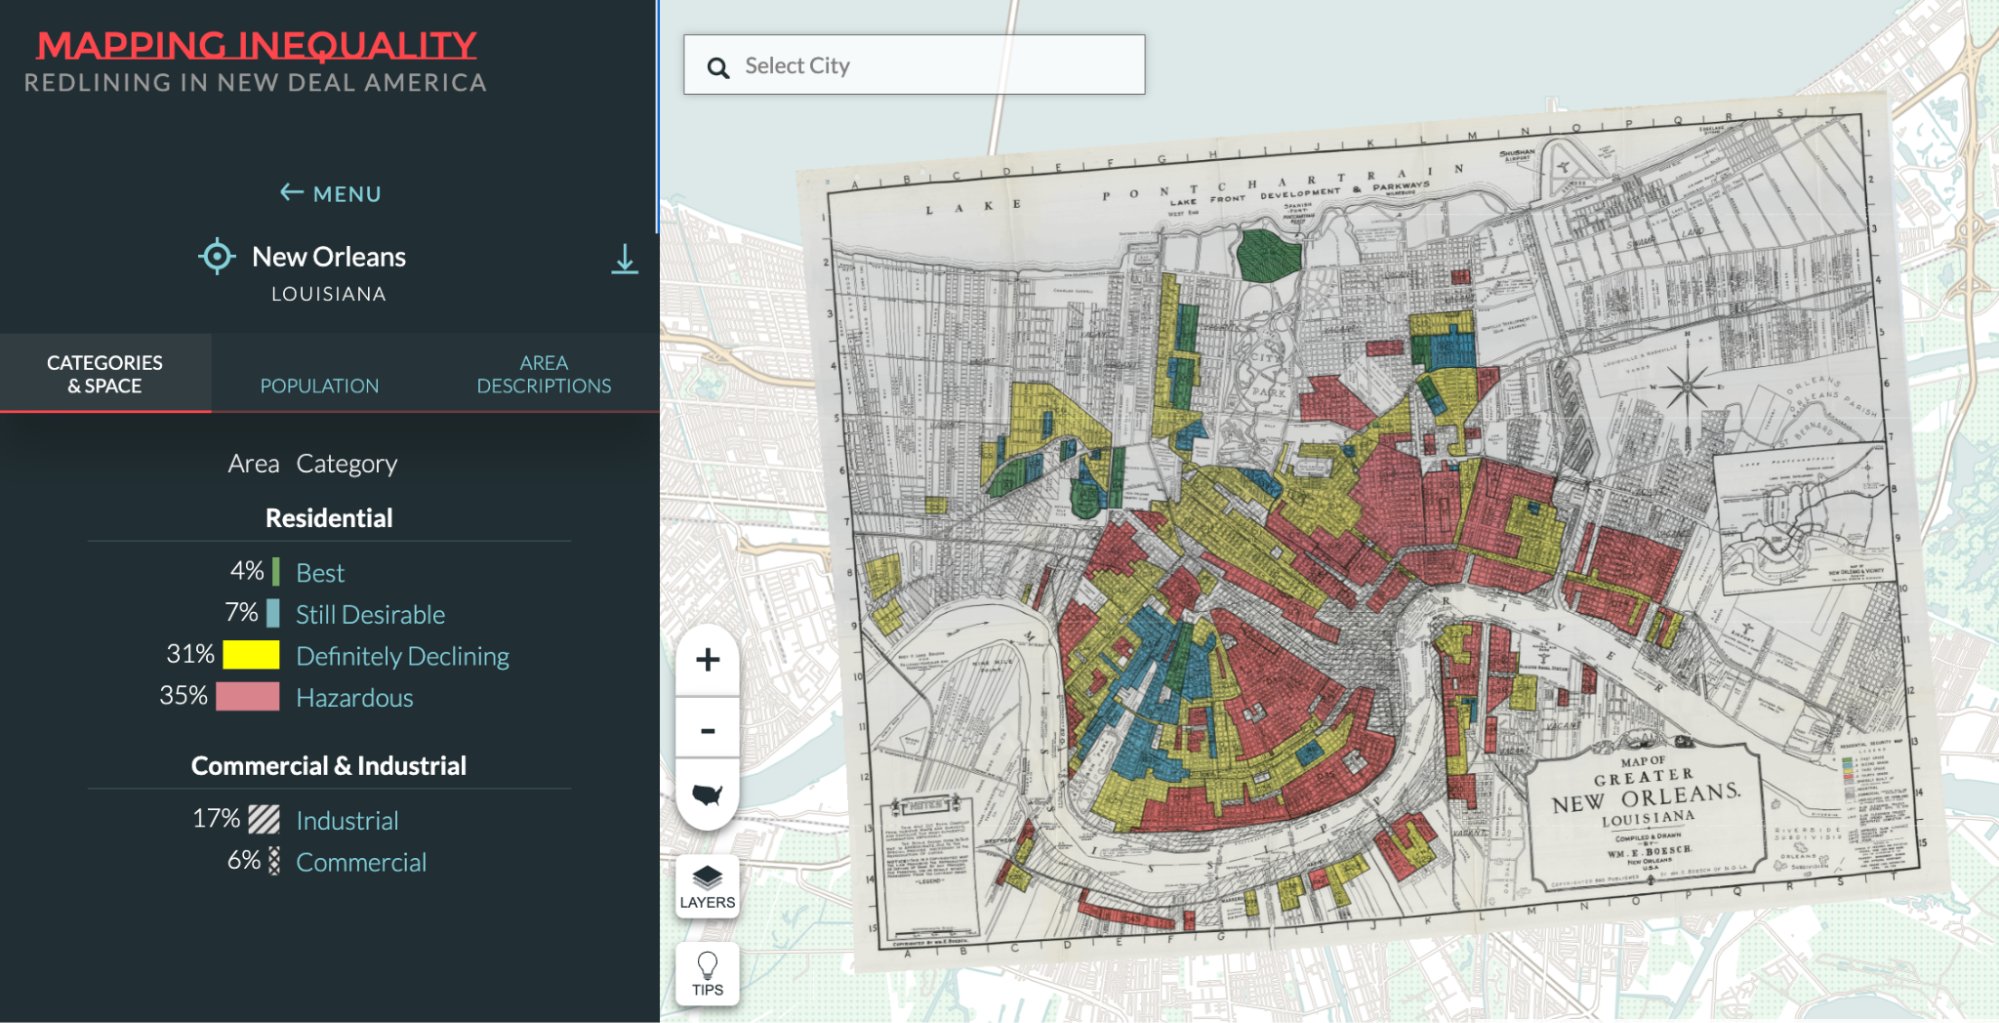Select the Categories & Space tab
1999x1023 pixels.
pyautogui.click(x=105, y=374)
